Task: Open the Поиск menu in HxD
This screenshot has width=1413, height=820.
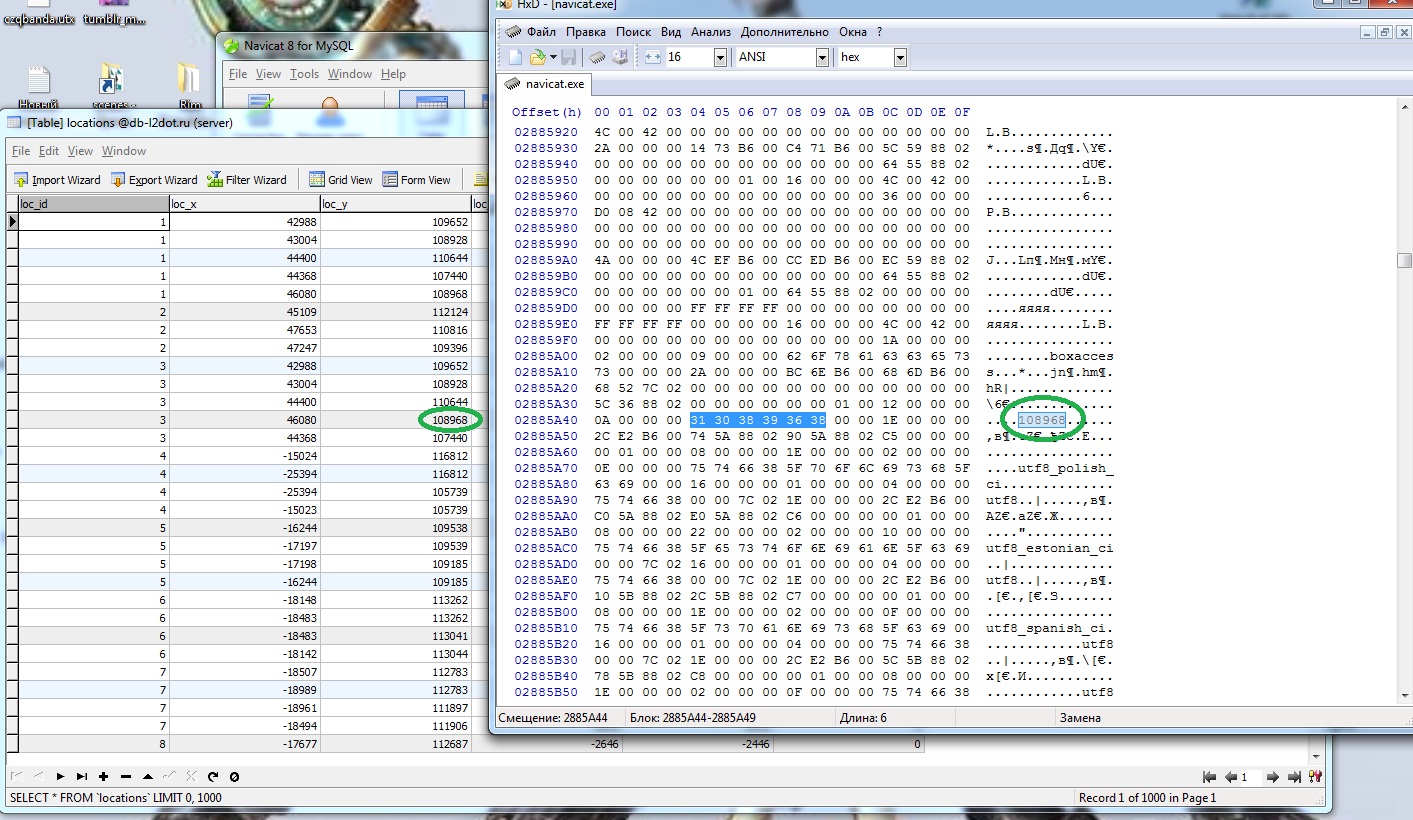Action: point(633,32)
